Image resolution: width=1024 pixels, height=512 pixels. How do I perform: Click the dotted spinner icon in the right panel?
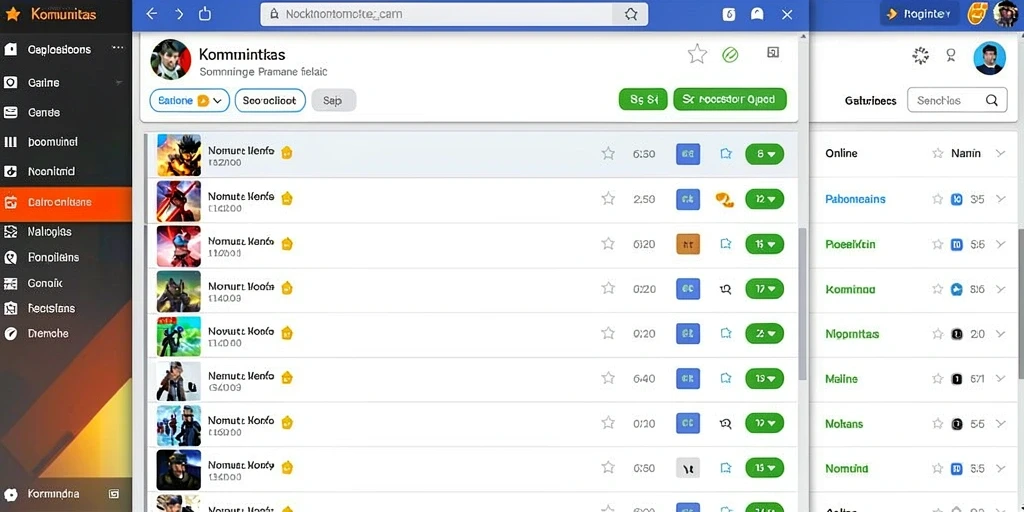pos(920,56)
